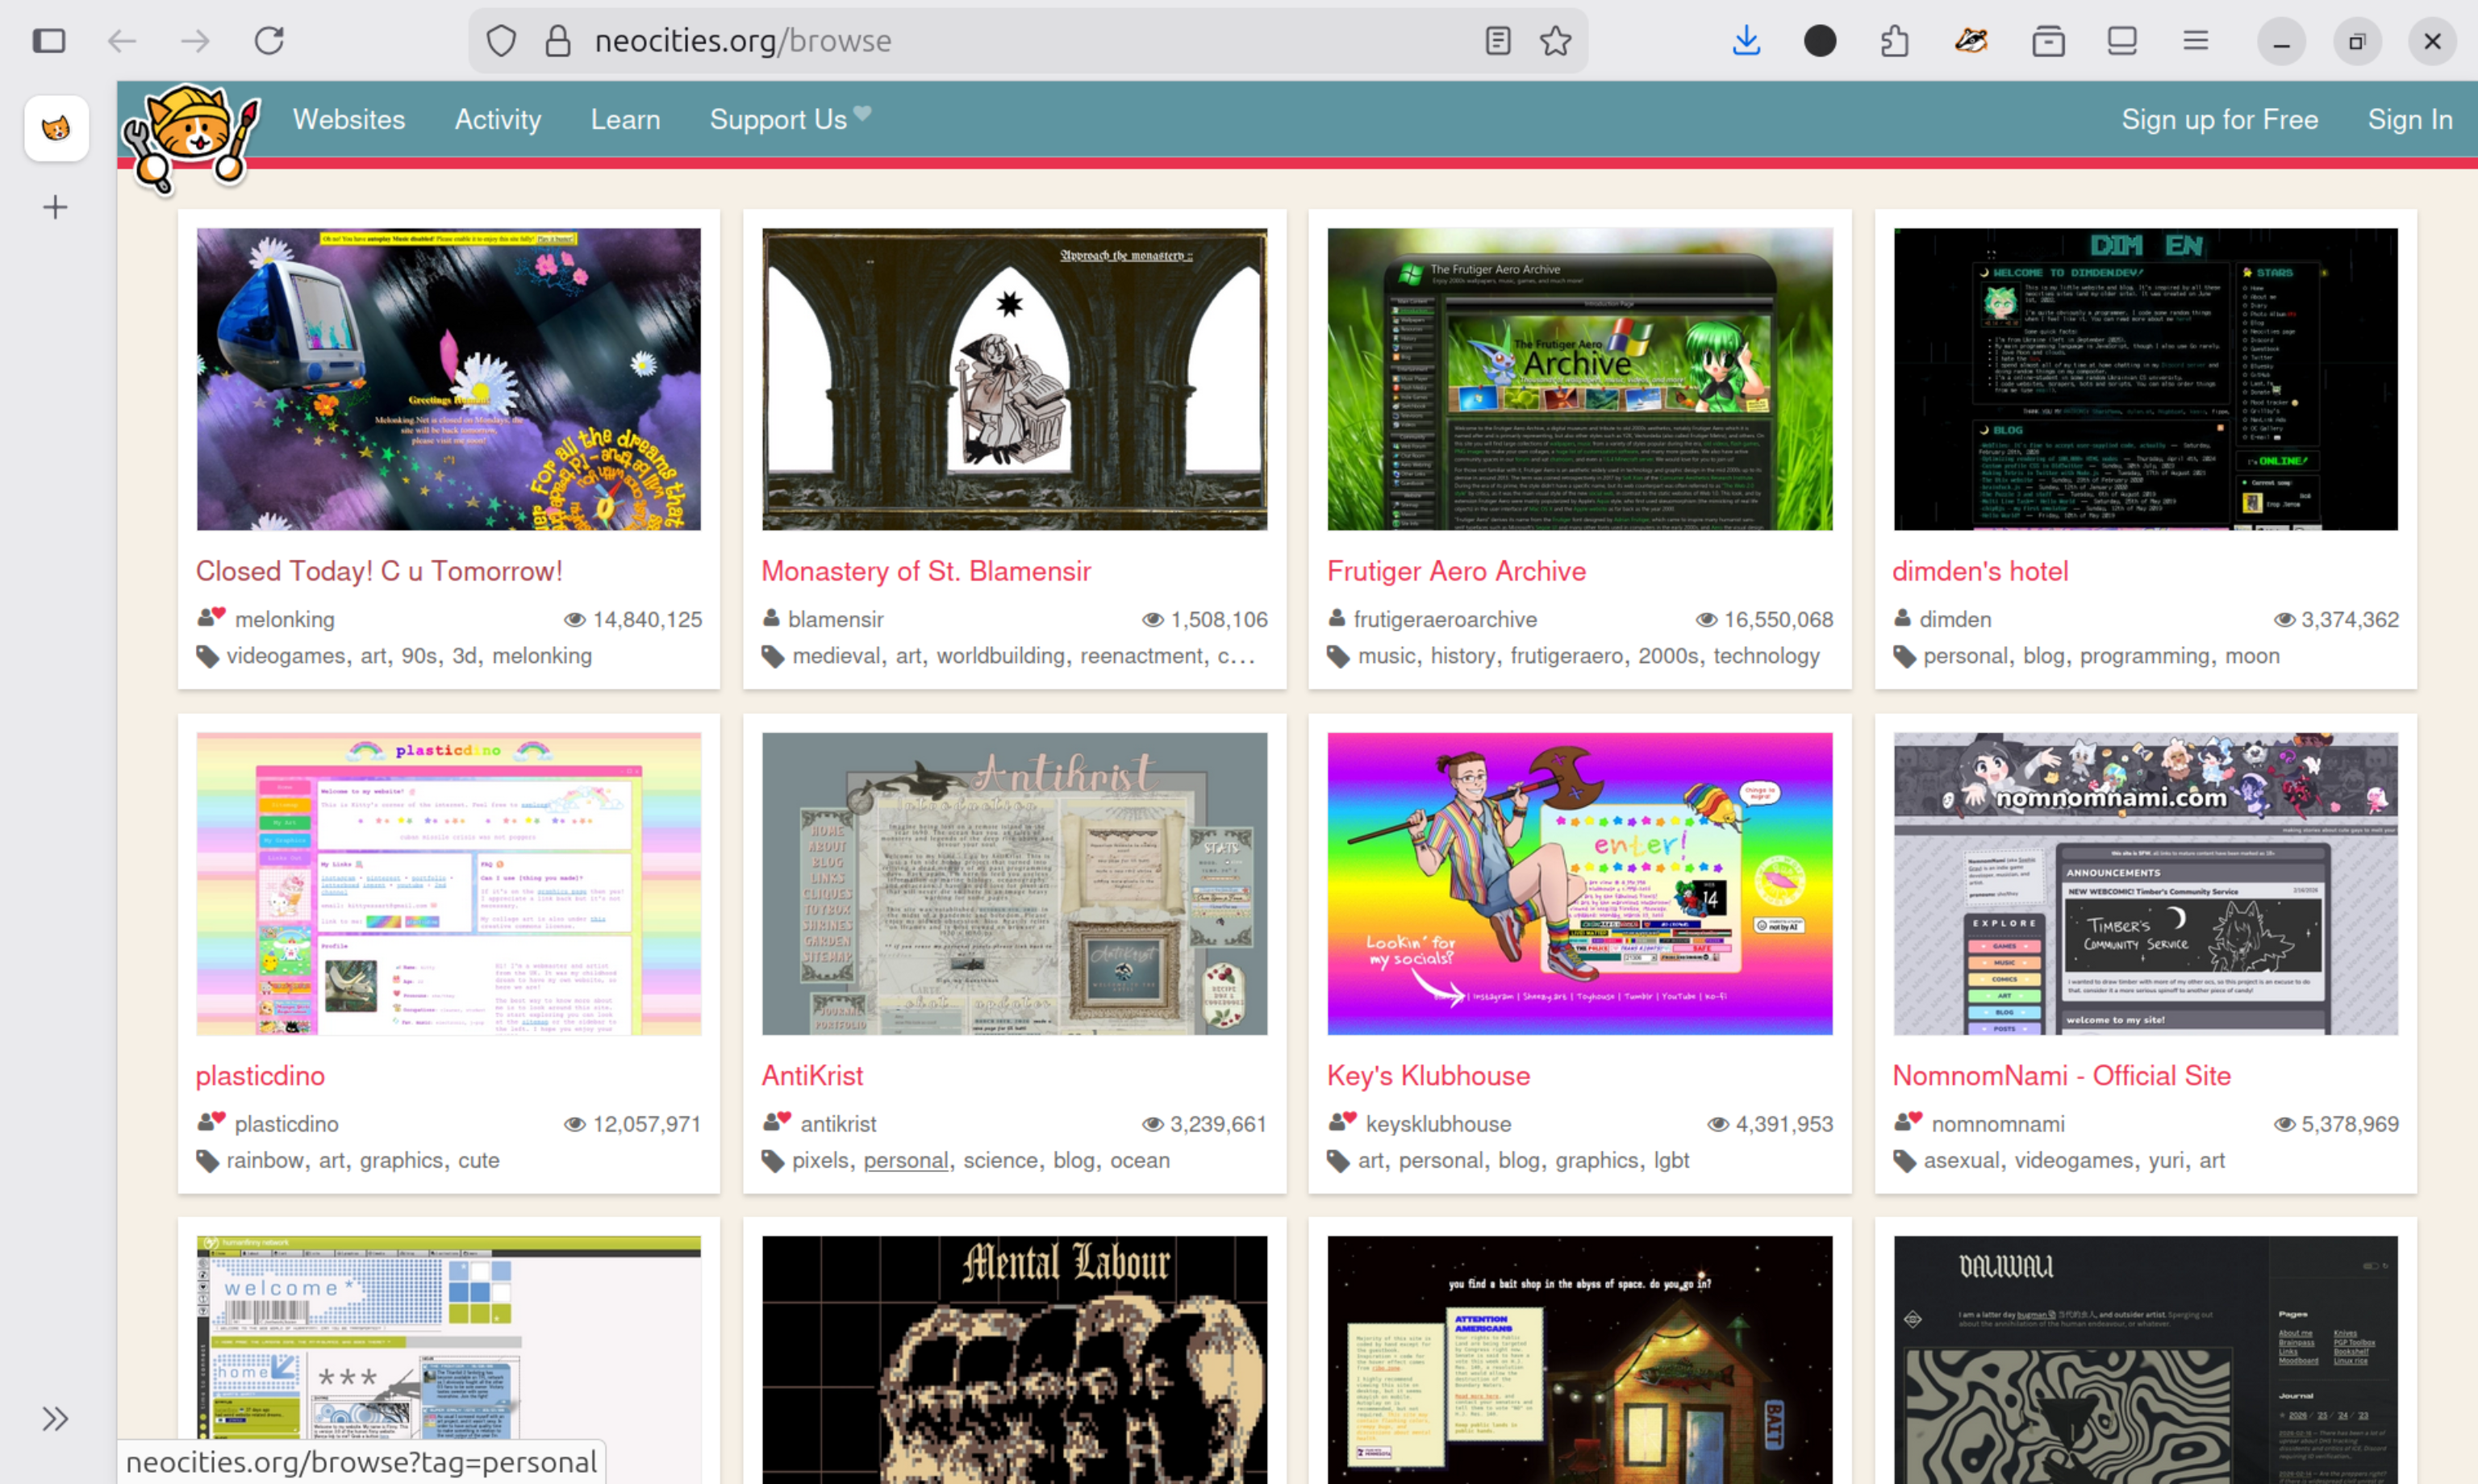Open a new tab with plus
Image resolution: width=2478 pixels, height=1484 pixels.
click(x=55, y=207)
